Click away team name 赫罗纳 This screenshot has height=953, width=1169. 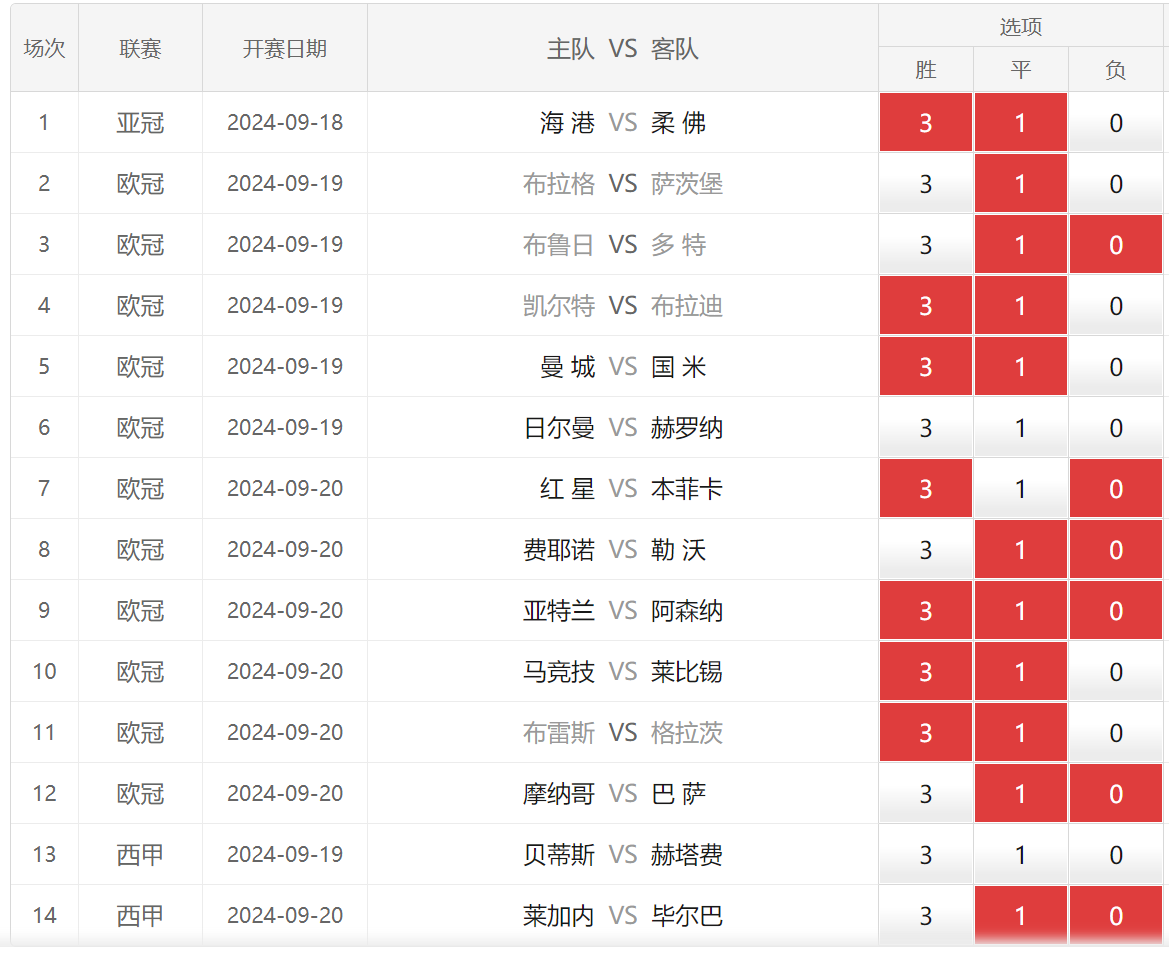[x=687, y=428]
